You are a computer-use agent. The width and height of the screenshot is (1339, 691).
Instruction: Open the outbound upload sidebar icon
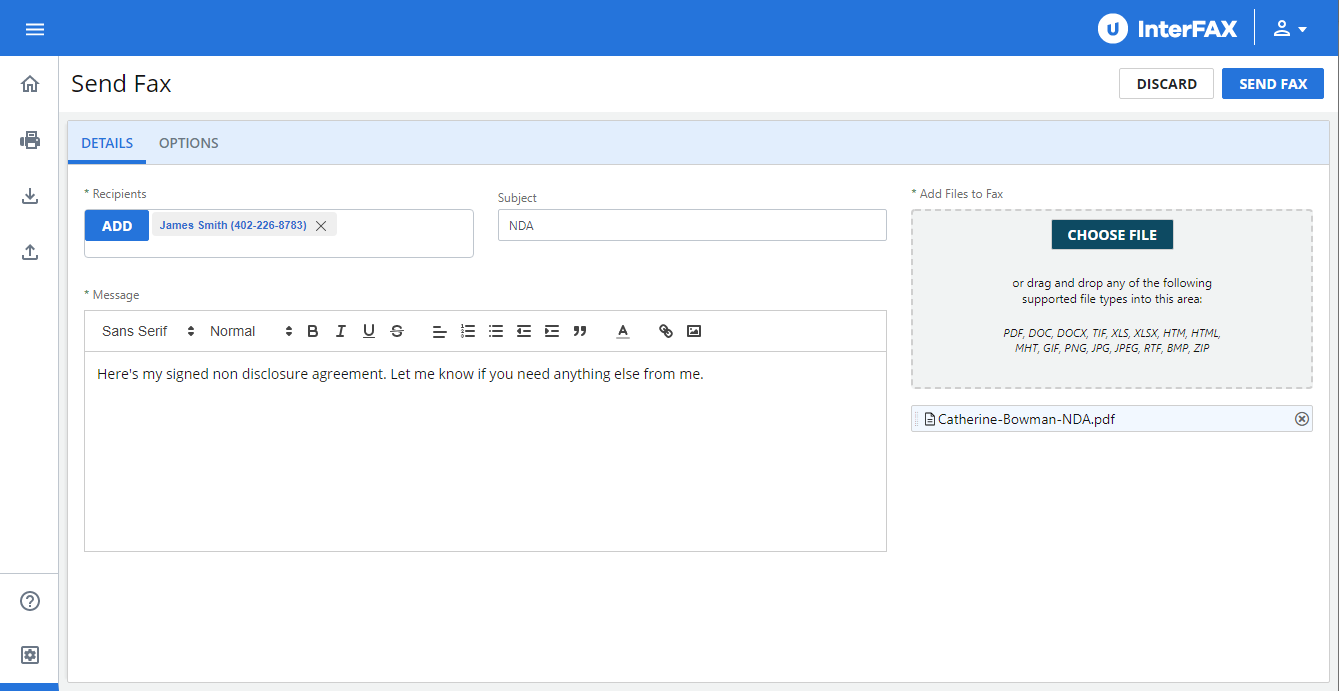[x=30, y=252]
